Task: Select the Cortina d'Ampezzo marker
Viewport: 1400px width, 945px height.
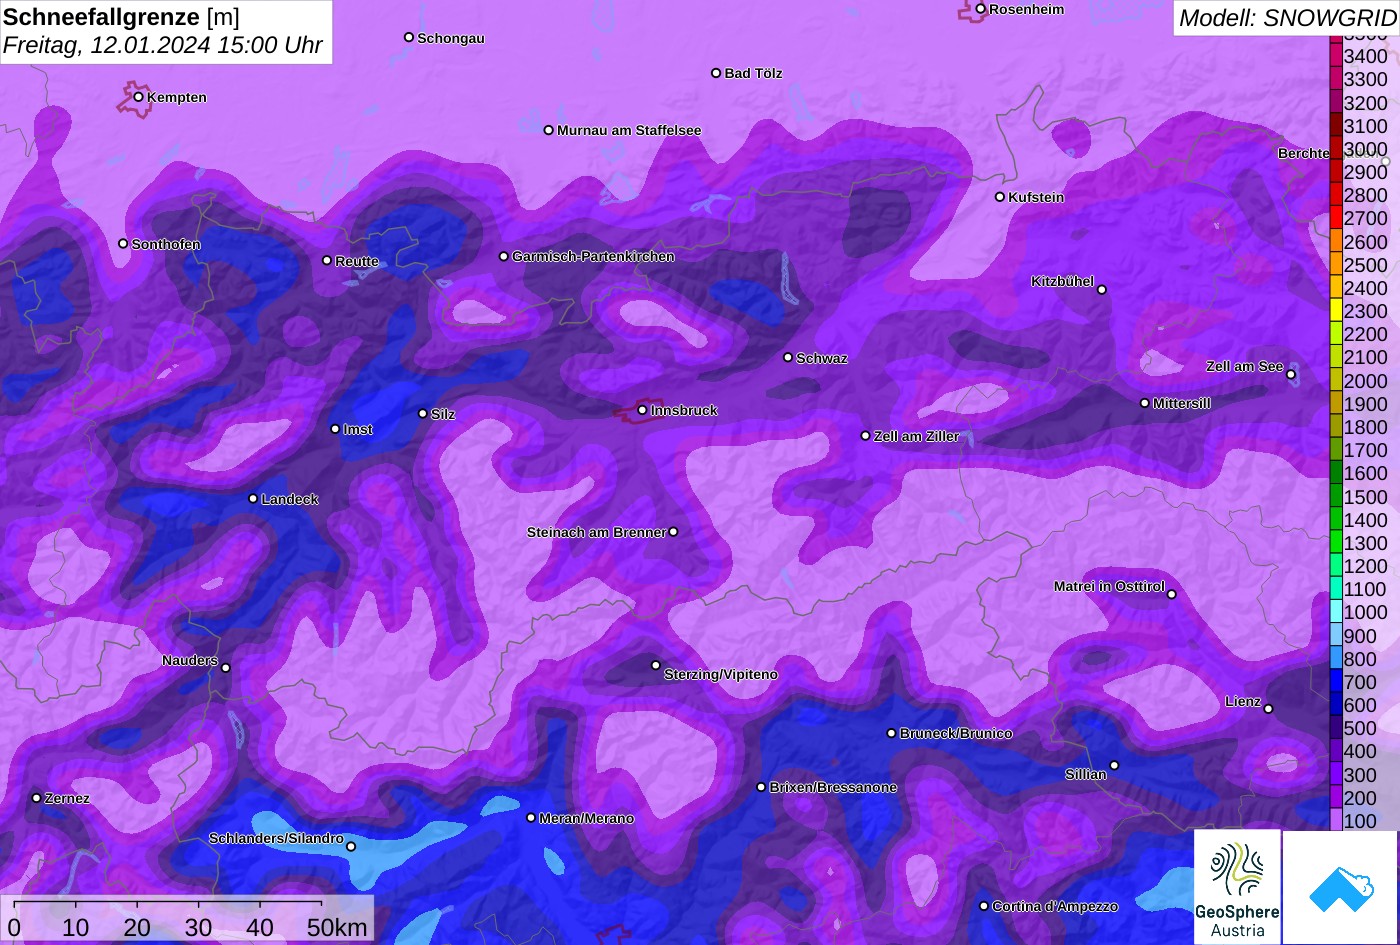Action: click(x=984, y=906)
